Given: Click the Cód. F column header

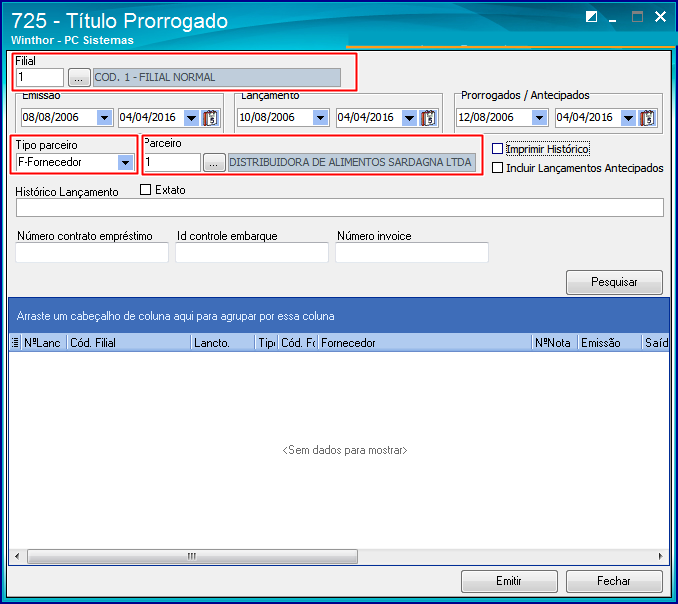Looking at the screenshot, I should pos(298,343).
